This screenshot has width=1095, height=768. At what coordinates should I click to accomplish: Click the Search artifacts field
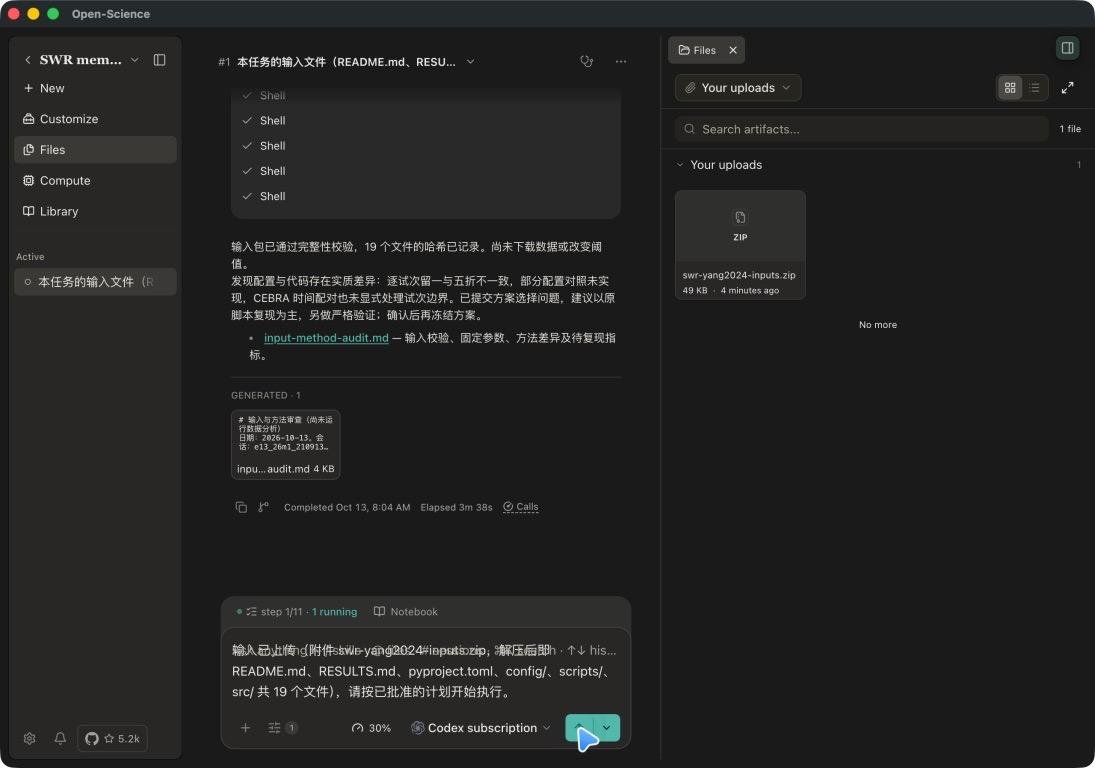pyautogui.click(x=862, y=129)
